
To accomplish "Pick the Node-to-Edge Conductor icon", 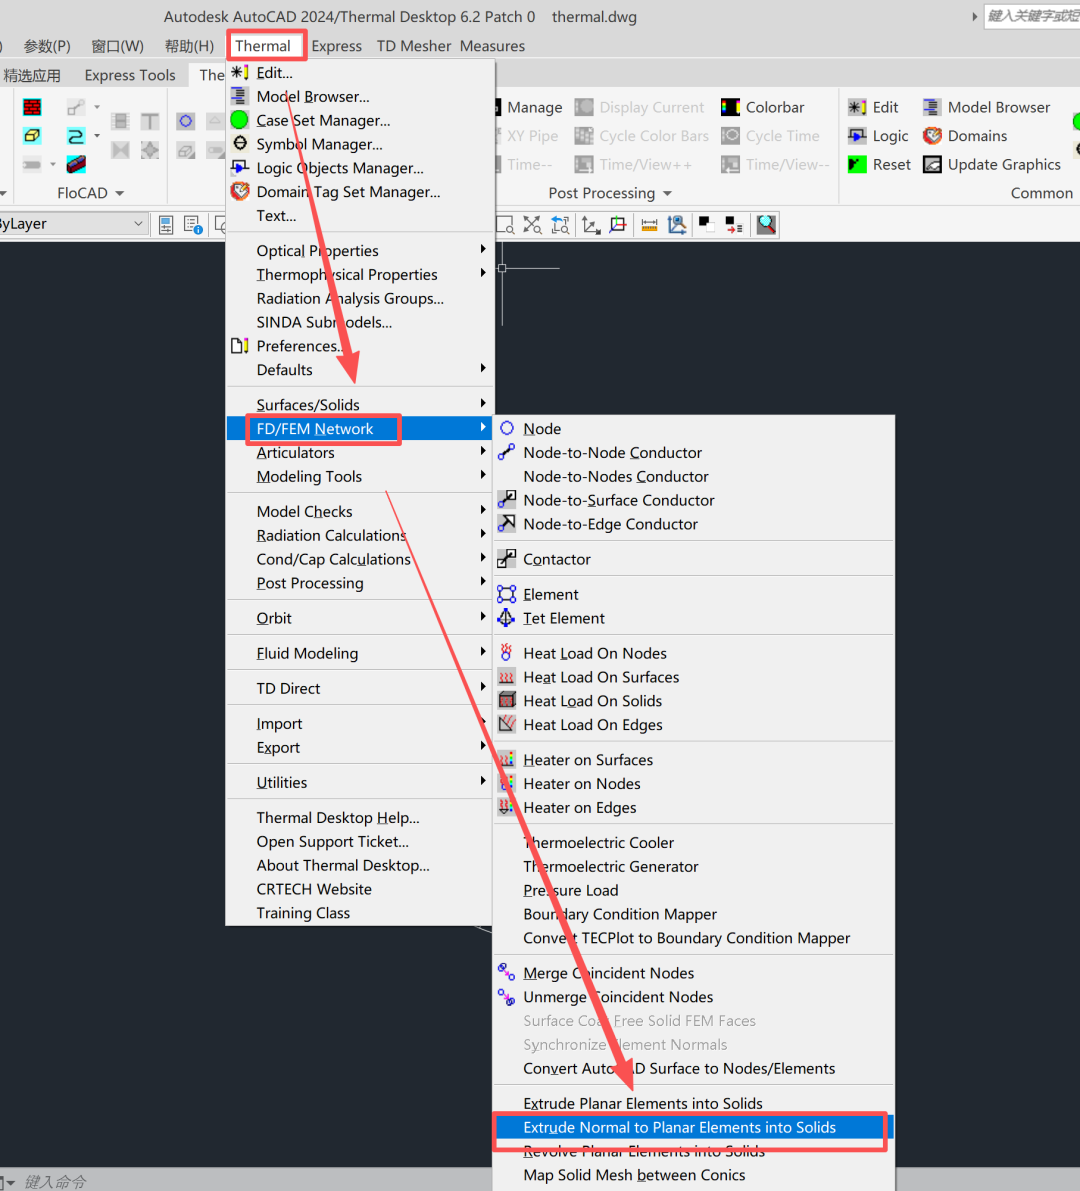I will (x=507, y=523).
